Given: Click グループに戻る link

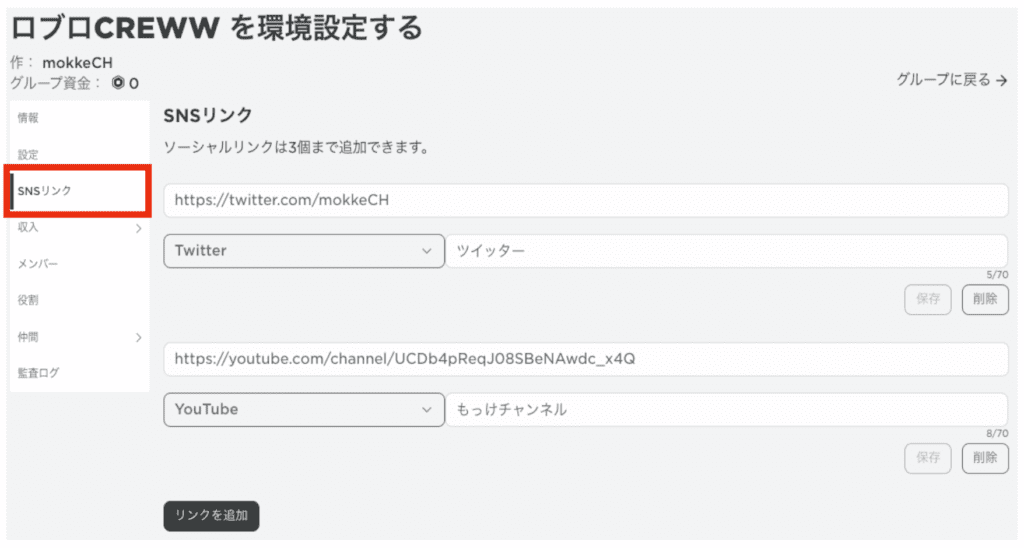Looking at the screenshot, I should pos(951,80).
